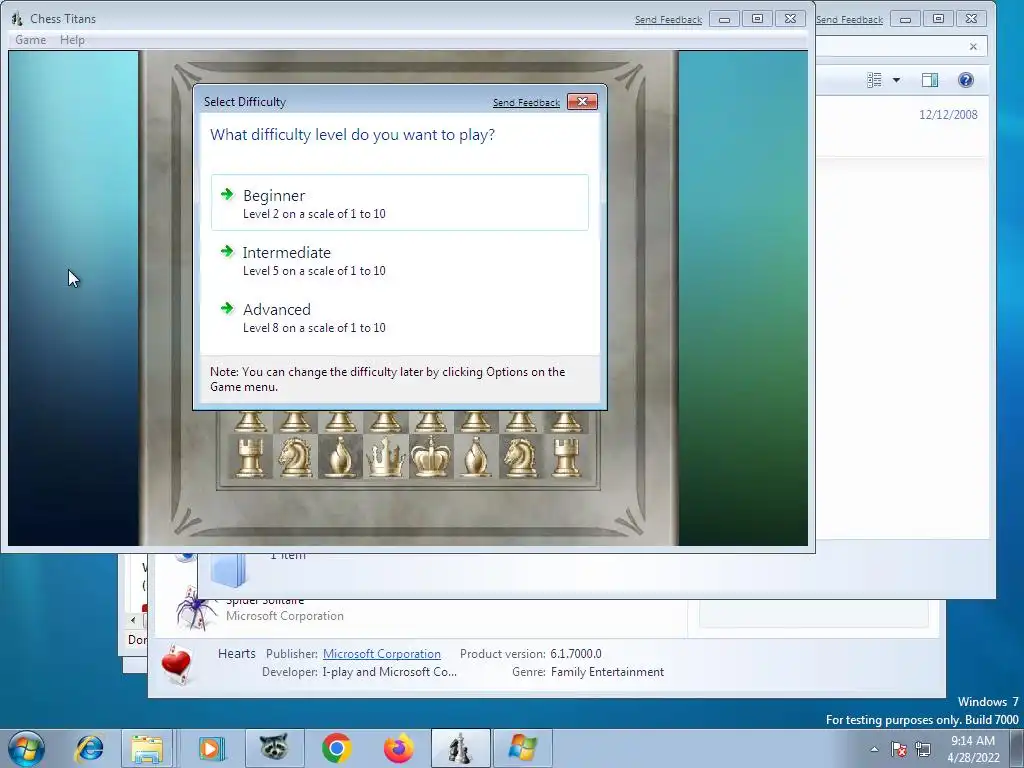Click the left scroll arrow in background window
This screenshot has width=1024, height=768.
click(133, 620)
